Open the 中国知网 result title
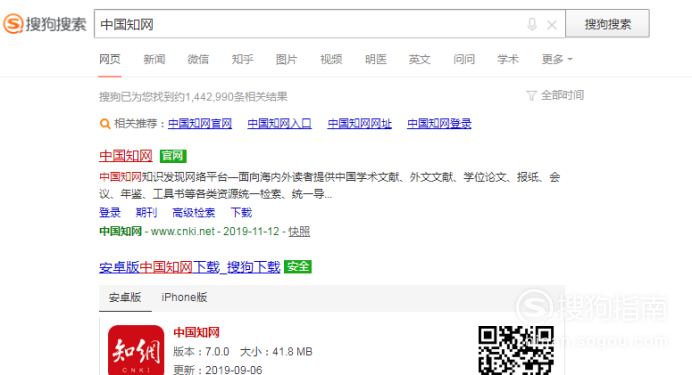 click(x=126, y=156)
